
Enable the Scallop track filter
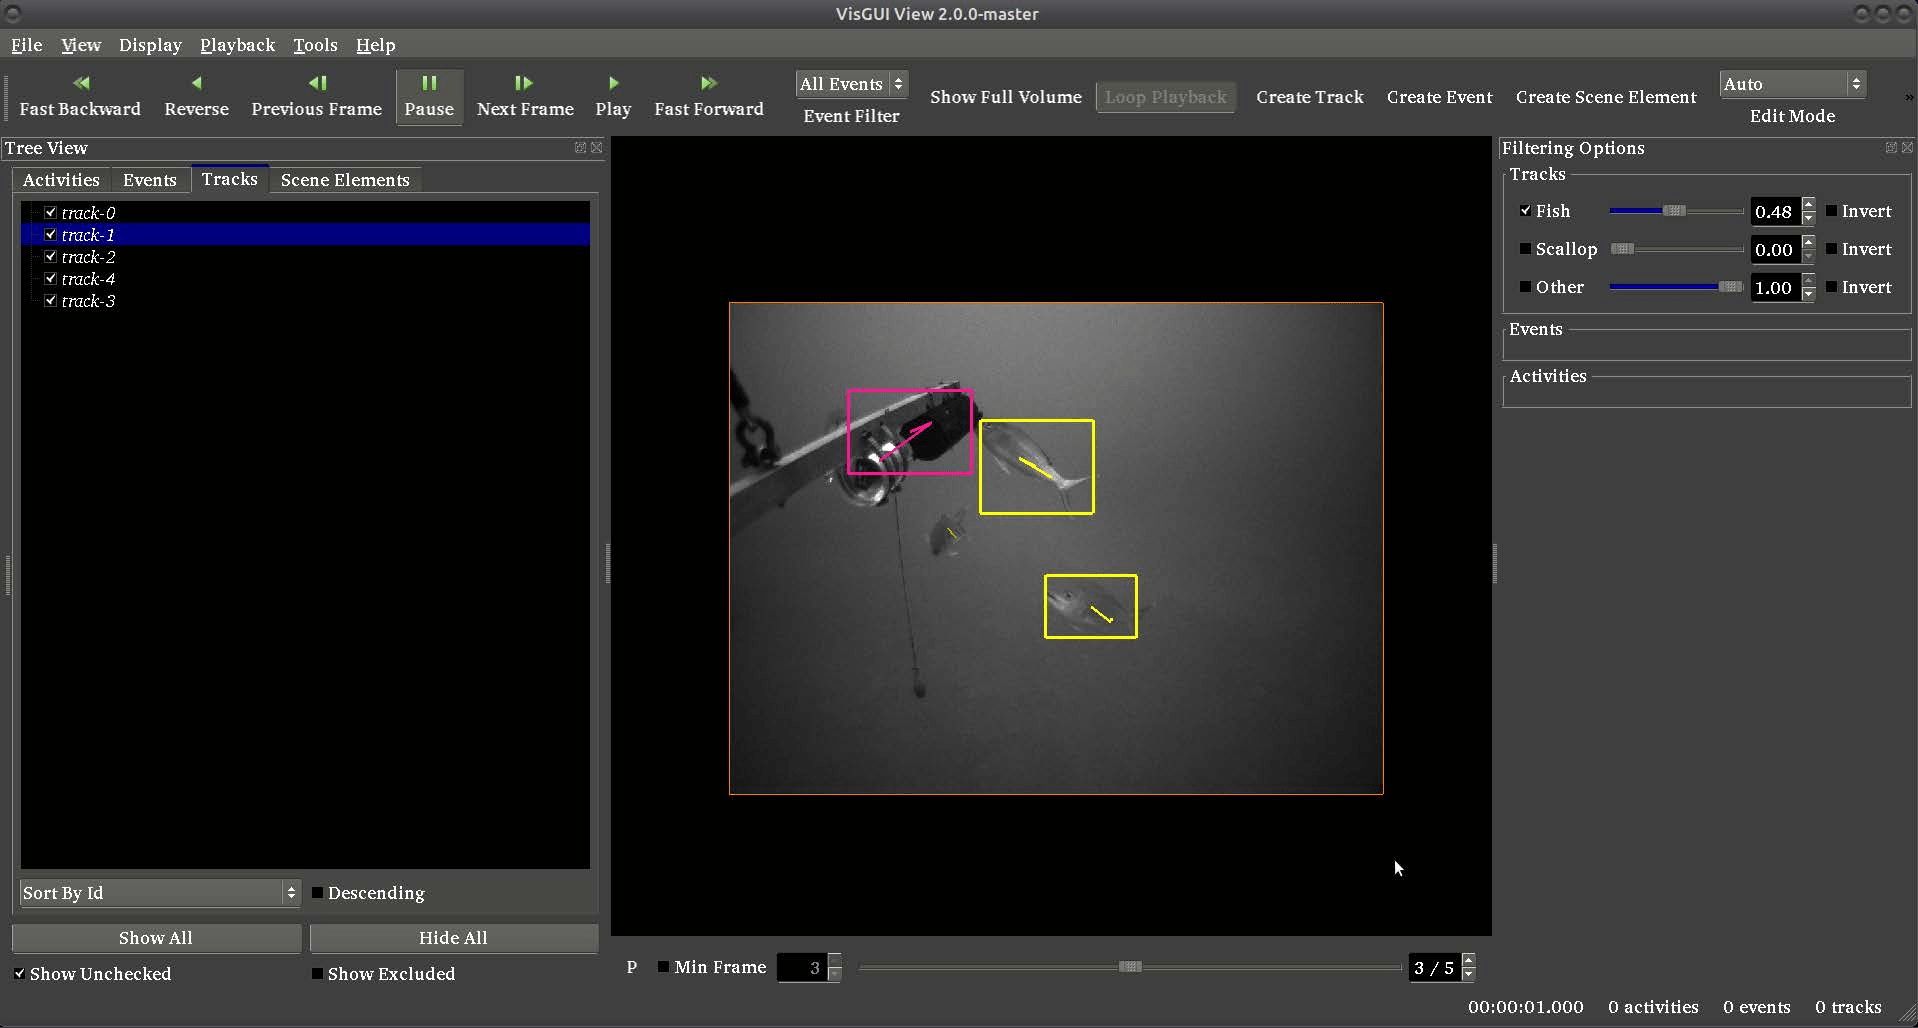(x=1526, y=249)
